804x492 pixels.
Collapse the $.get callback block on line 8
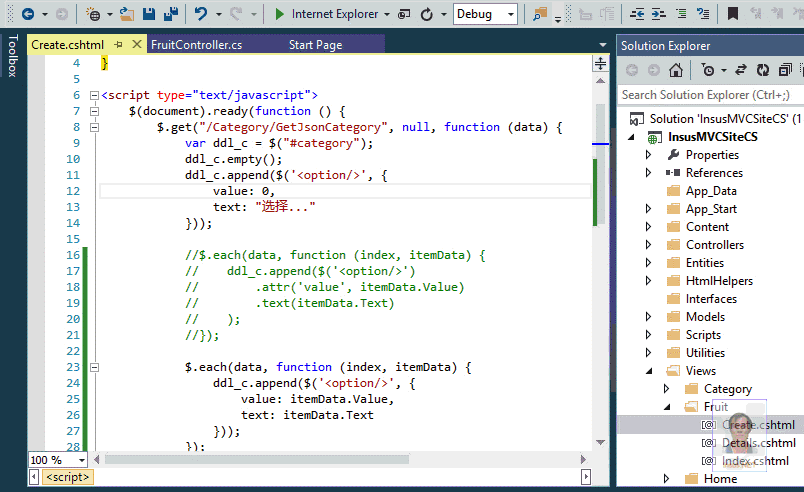point(94,127)
